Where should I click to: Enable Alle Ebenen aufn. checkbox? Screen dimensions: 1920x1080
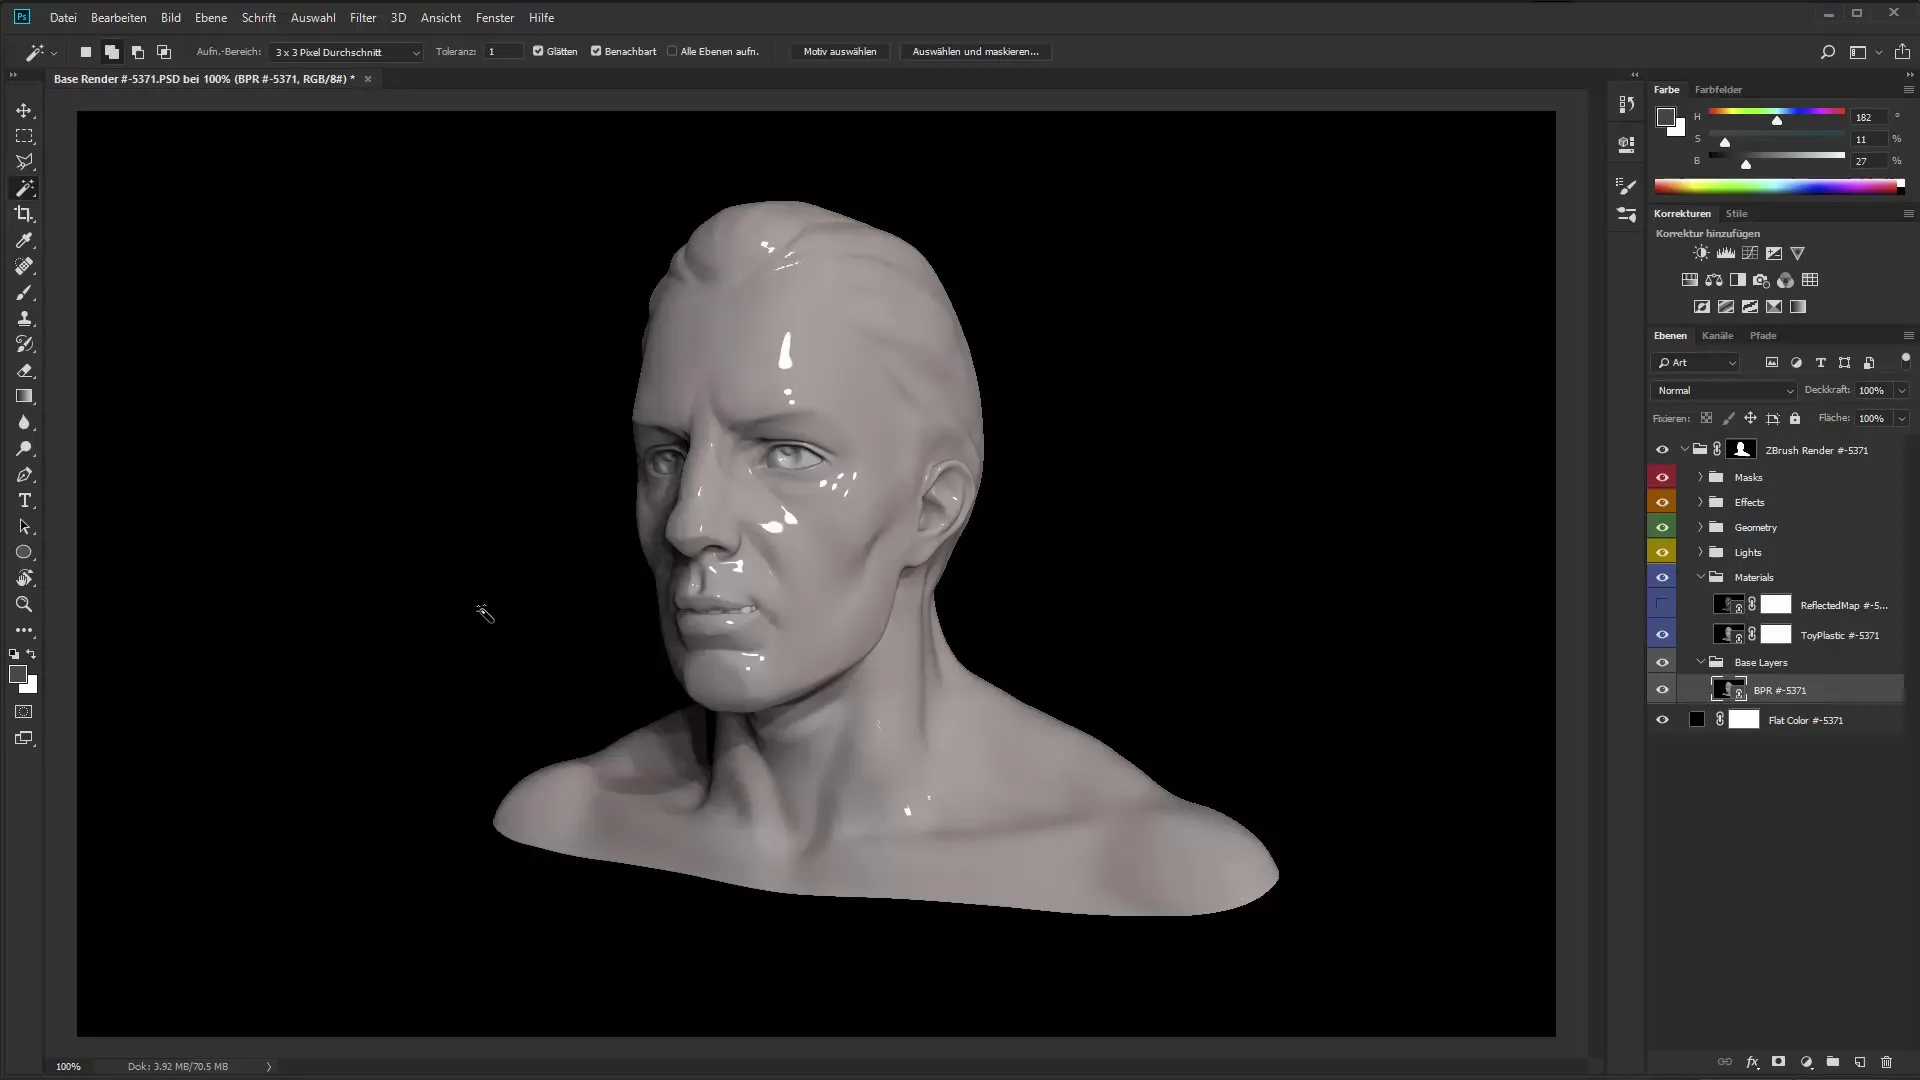coord(672,51)
